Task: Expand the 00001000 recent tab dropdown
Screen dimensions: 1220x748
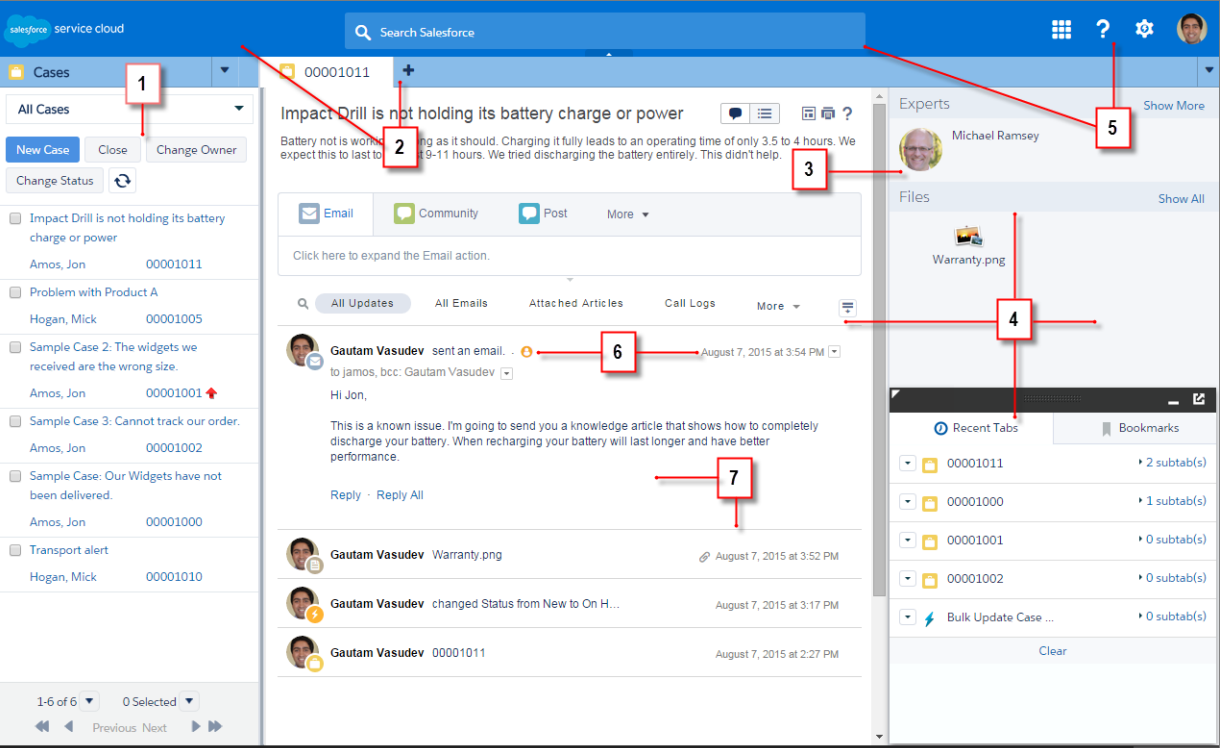Action: point(908,502)
